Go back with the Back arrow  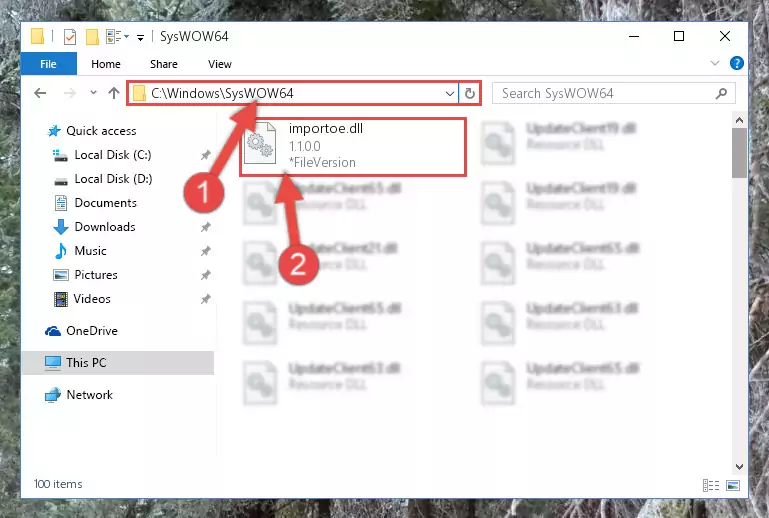tap(40, 93)
